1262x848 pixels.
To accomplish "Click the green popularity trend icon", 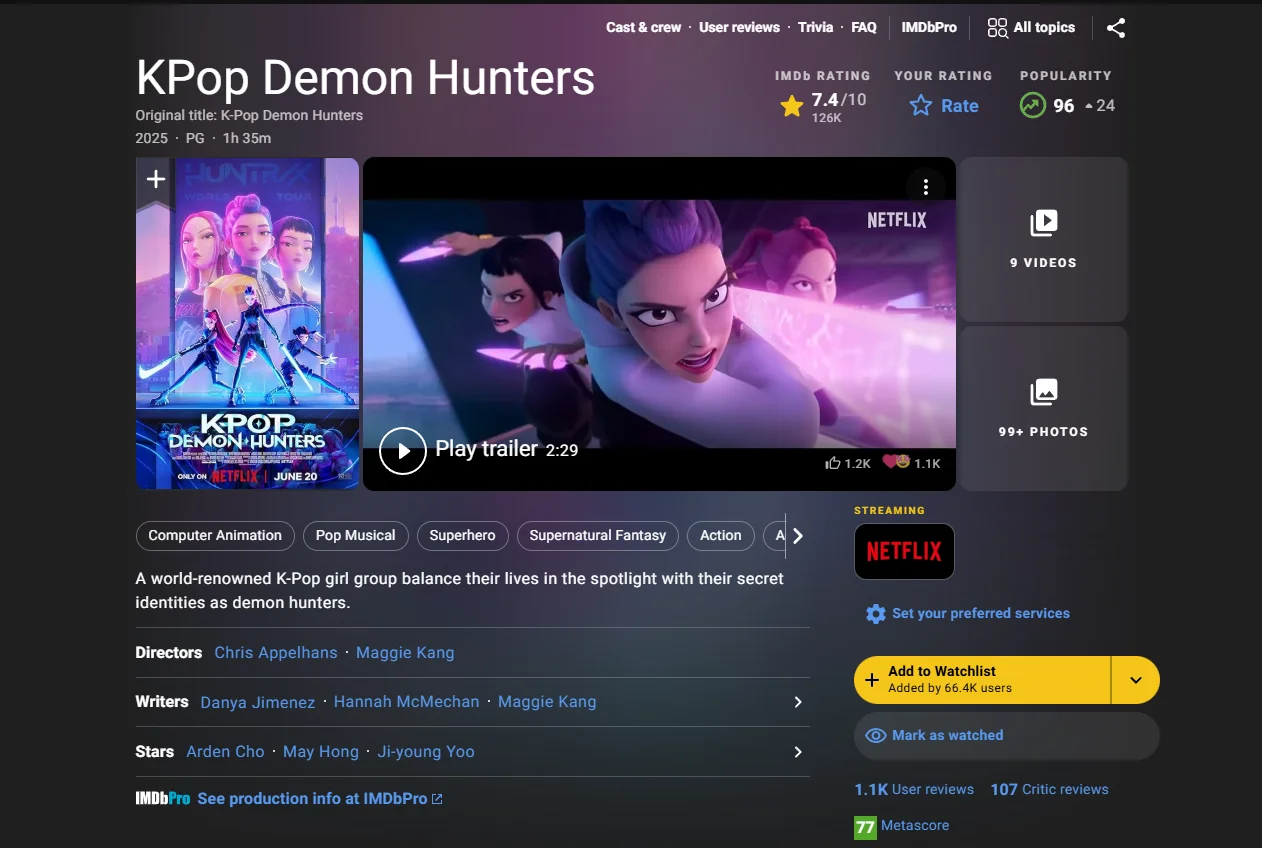I will click(1032, 105).
